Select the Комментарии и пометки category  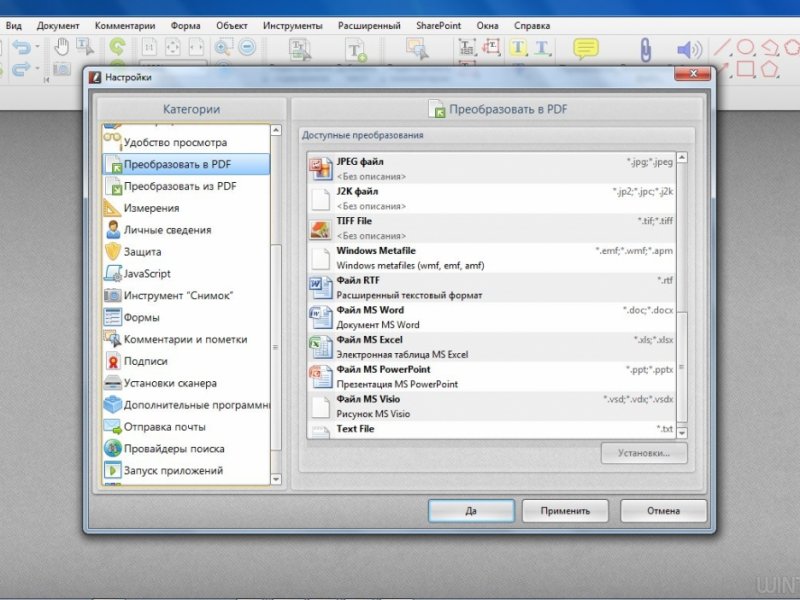[186, 339]
